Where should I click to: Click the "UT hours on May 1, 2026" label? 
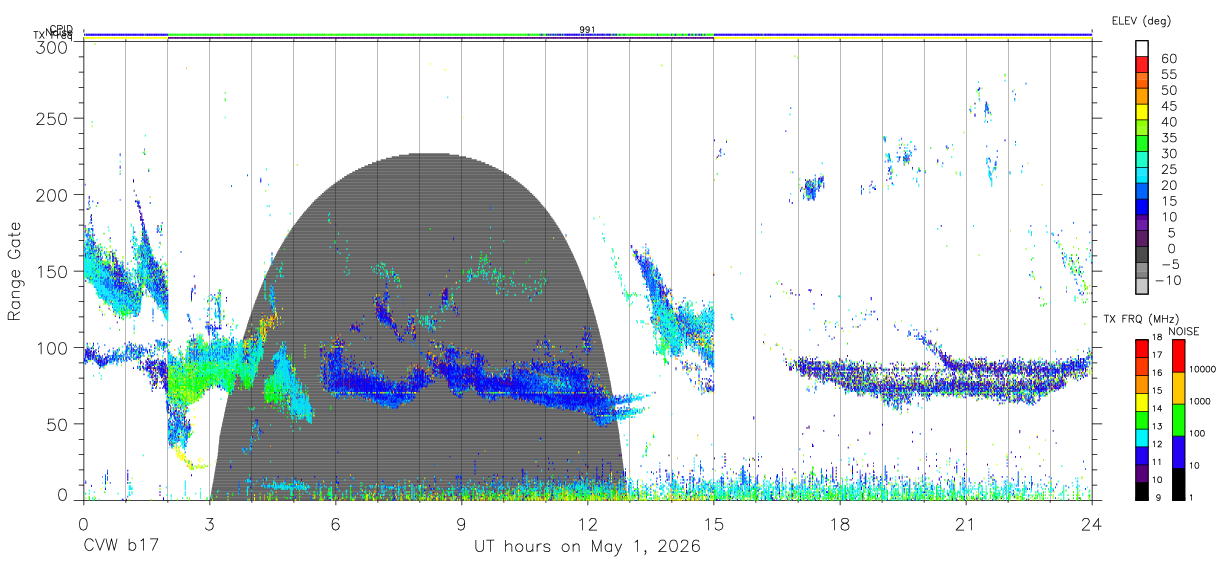[x=587, y=547]
